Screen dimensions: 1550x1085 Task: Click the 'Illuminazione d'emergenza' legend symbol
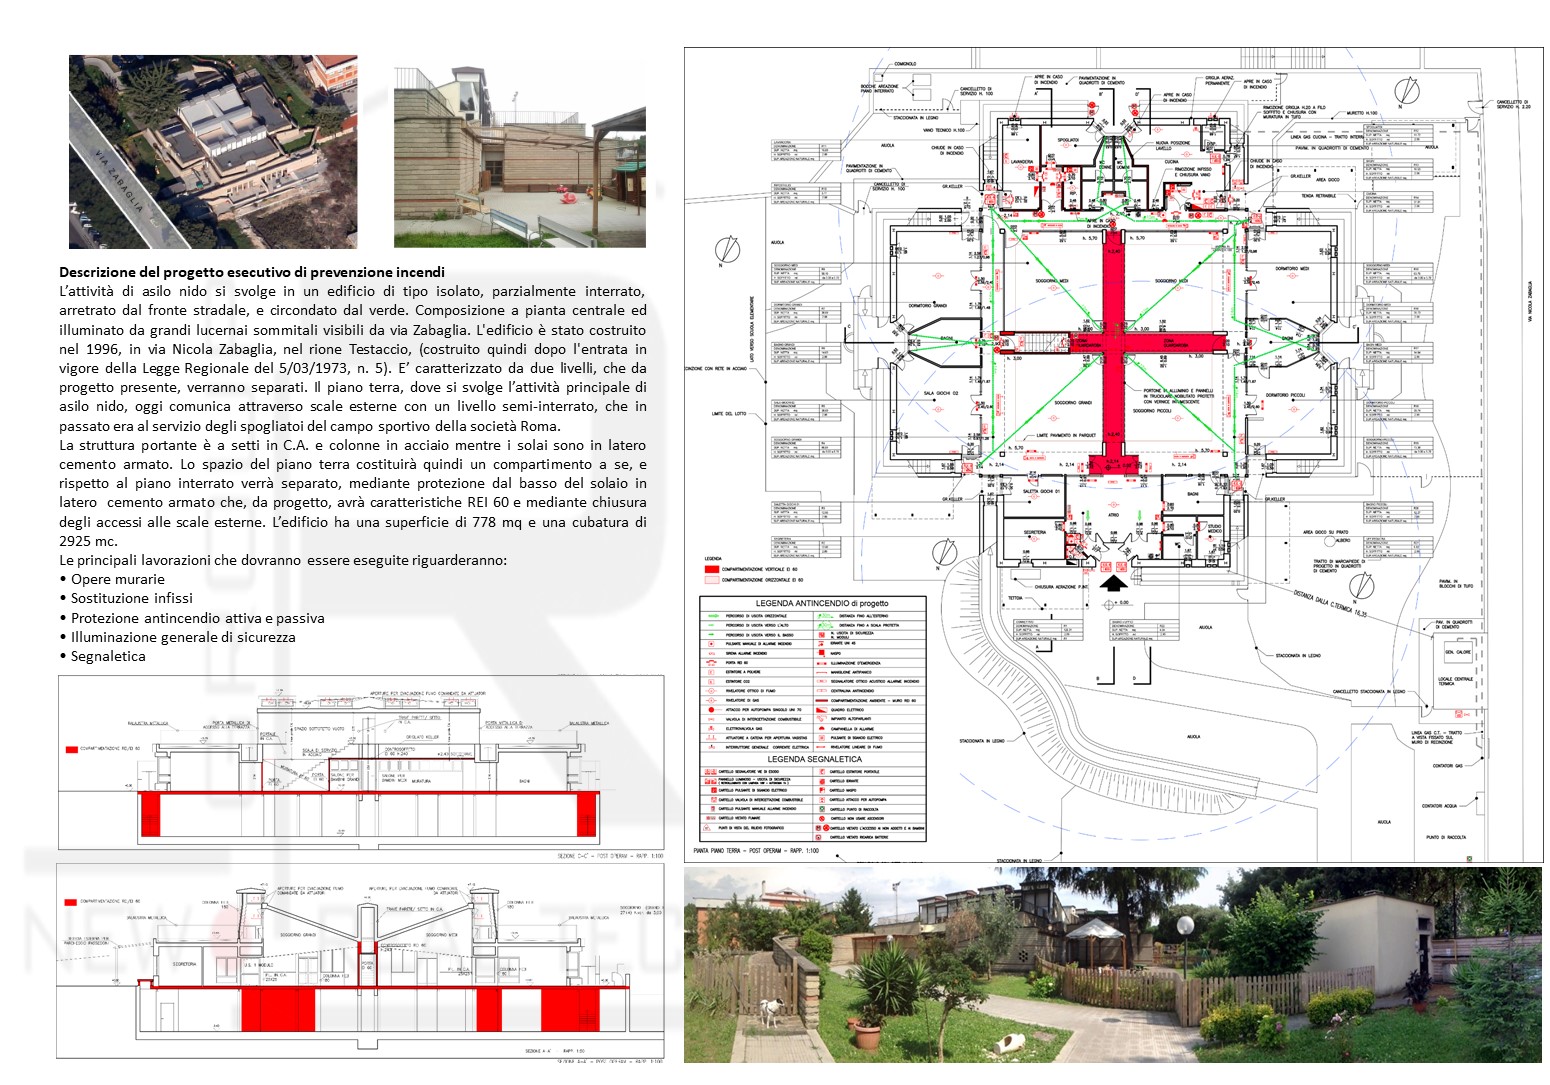tap(822, 663)
